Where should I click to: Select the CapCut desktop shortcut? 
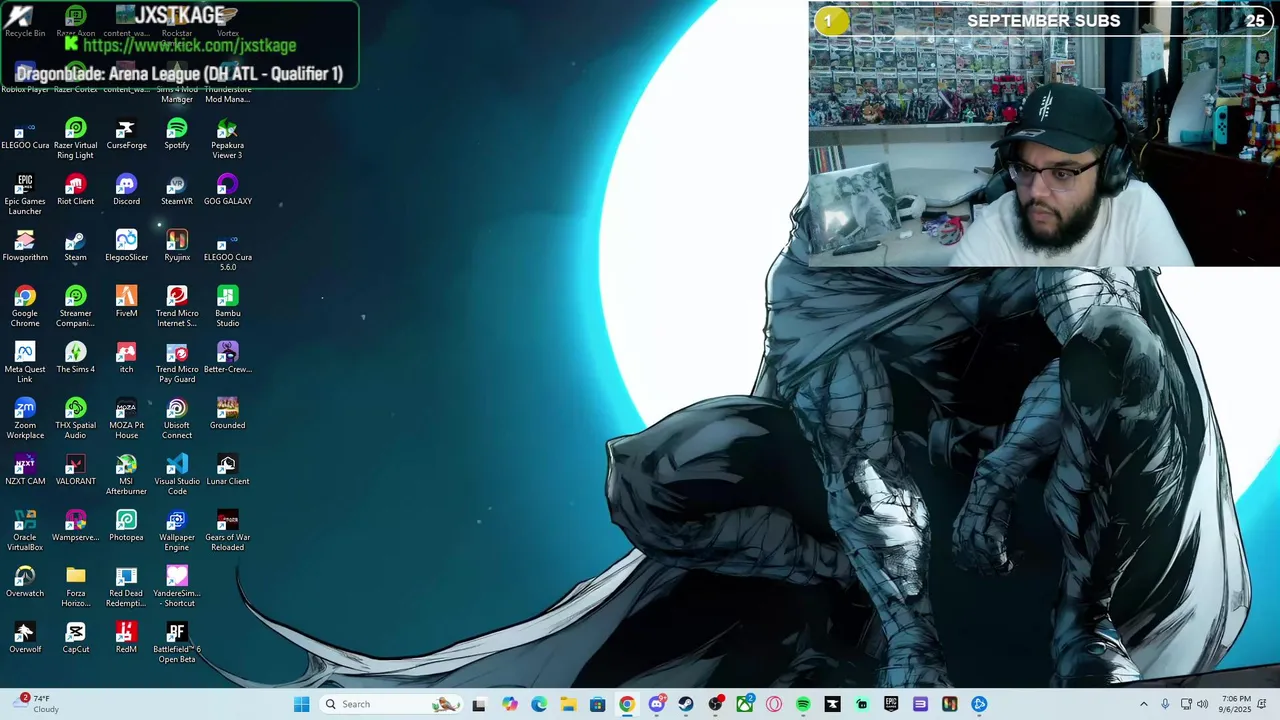click(x=75, y=639)
